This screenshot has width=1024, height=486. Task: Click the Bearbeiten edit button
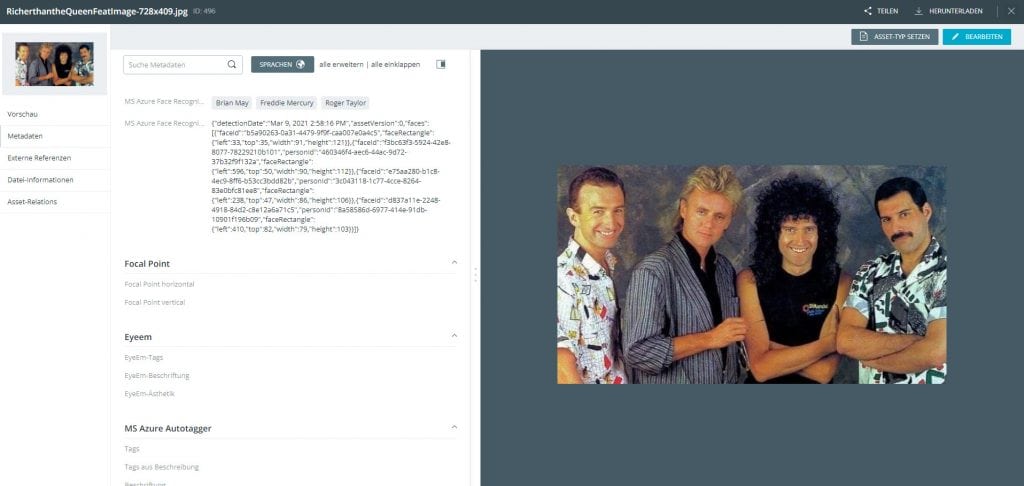click(976, 37)
